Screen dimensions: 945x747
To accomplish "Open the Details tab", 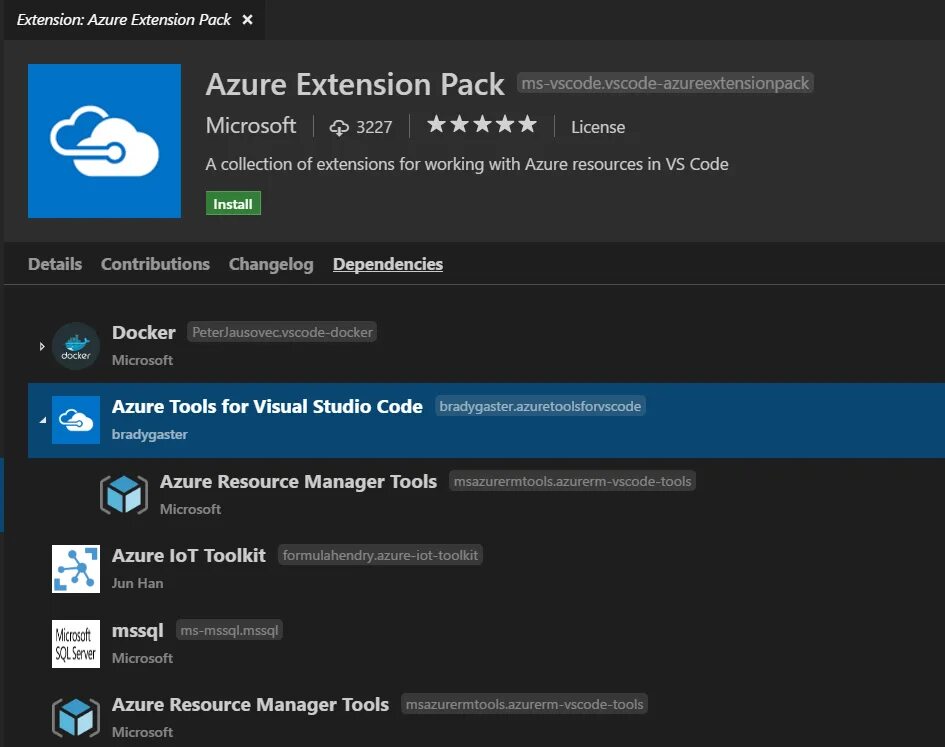I will click(x=55, y=264).
